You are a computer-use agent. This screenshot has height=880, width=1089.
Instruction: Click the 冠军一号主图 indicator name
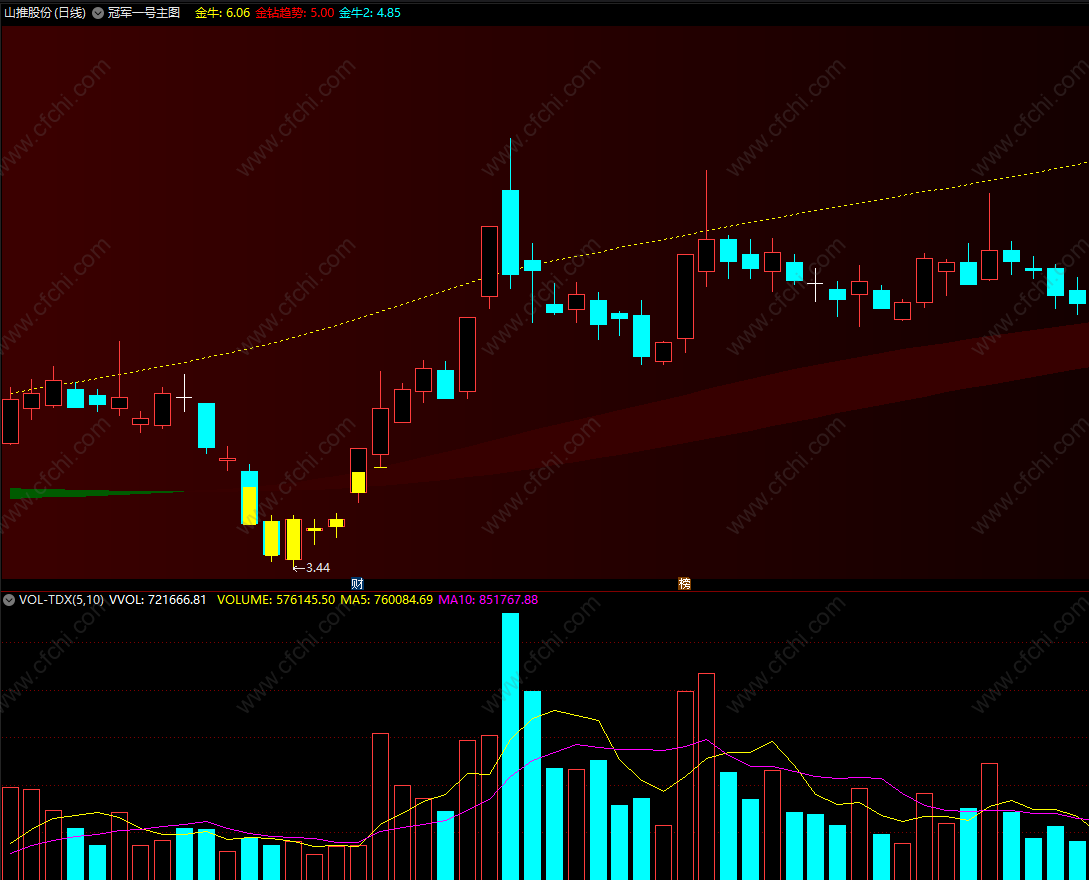144,13
